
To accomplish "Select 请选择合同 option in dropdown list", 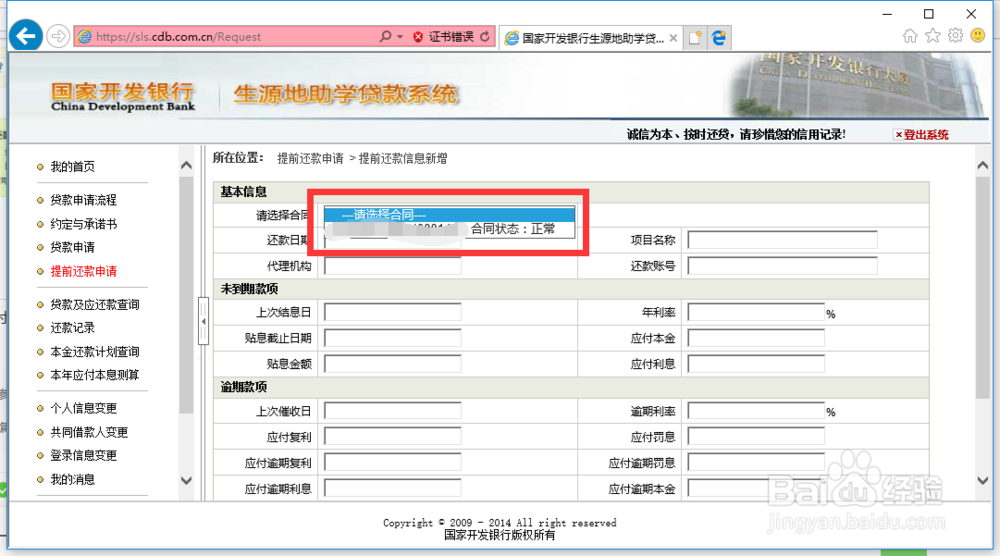I will 450,214.
